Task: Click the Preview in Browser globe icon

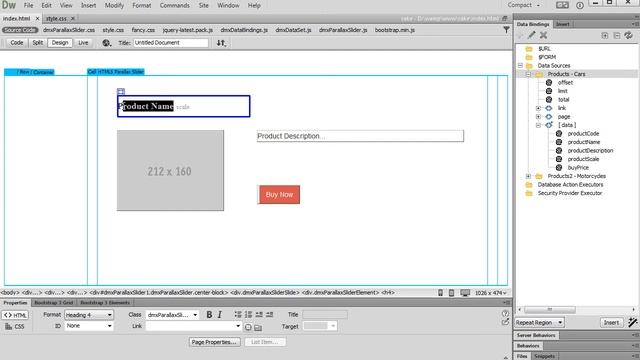Action: tap(107, 43)
